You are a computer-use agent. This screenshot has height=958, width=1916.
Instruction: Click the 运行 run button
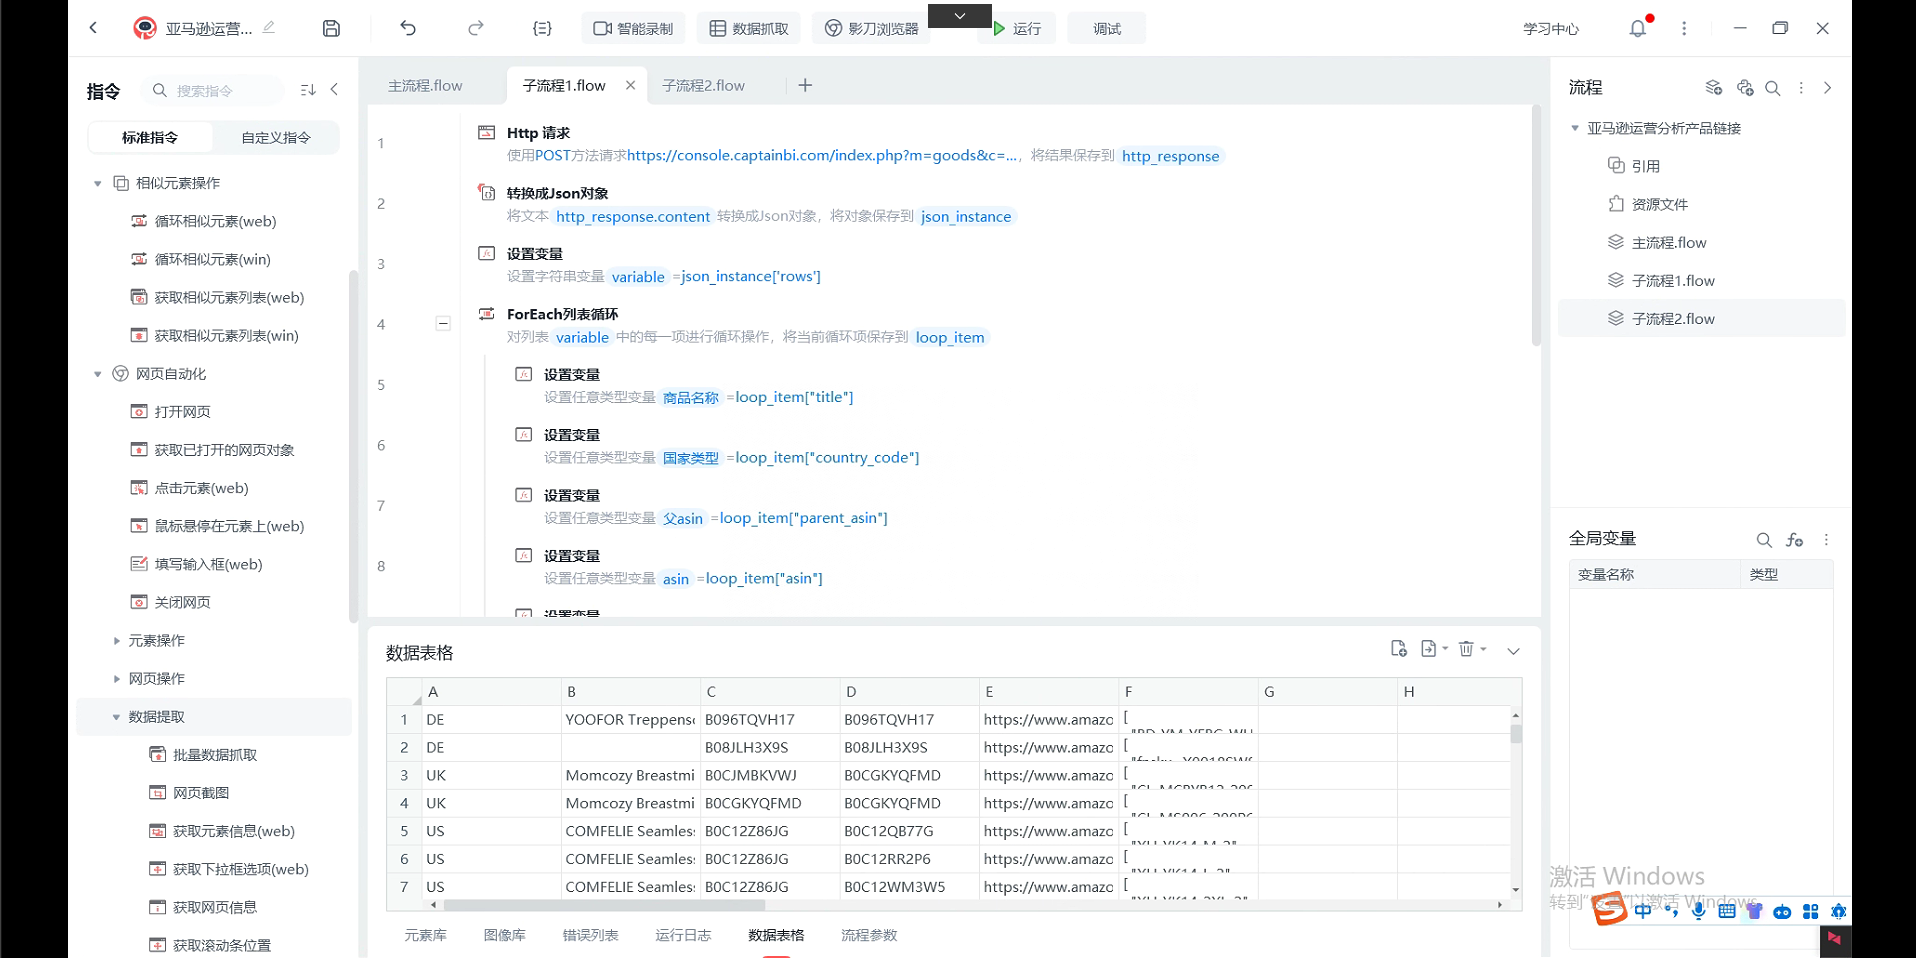1017,29
